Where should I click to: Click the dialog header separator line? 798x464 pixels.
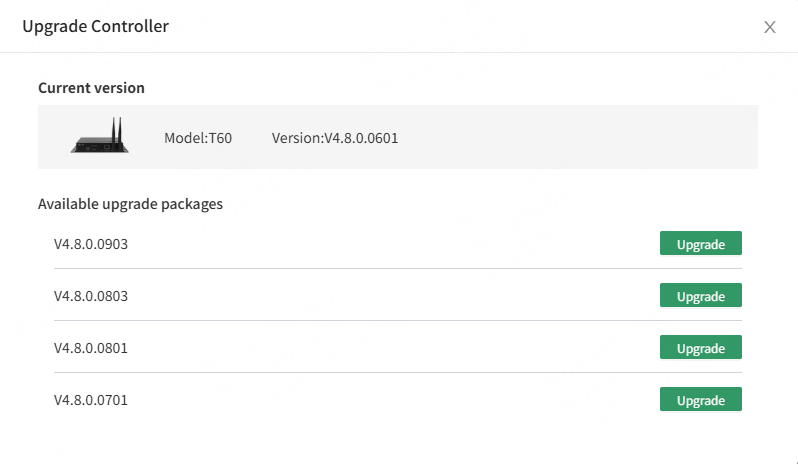(399, 52)
